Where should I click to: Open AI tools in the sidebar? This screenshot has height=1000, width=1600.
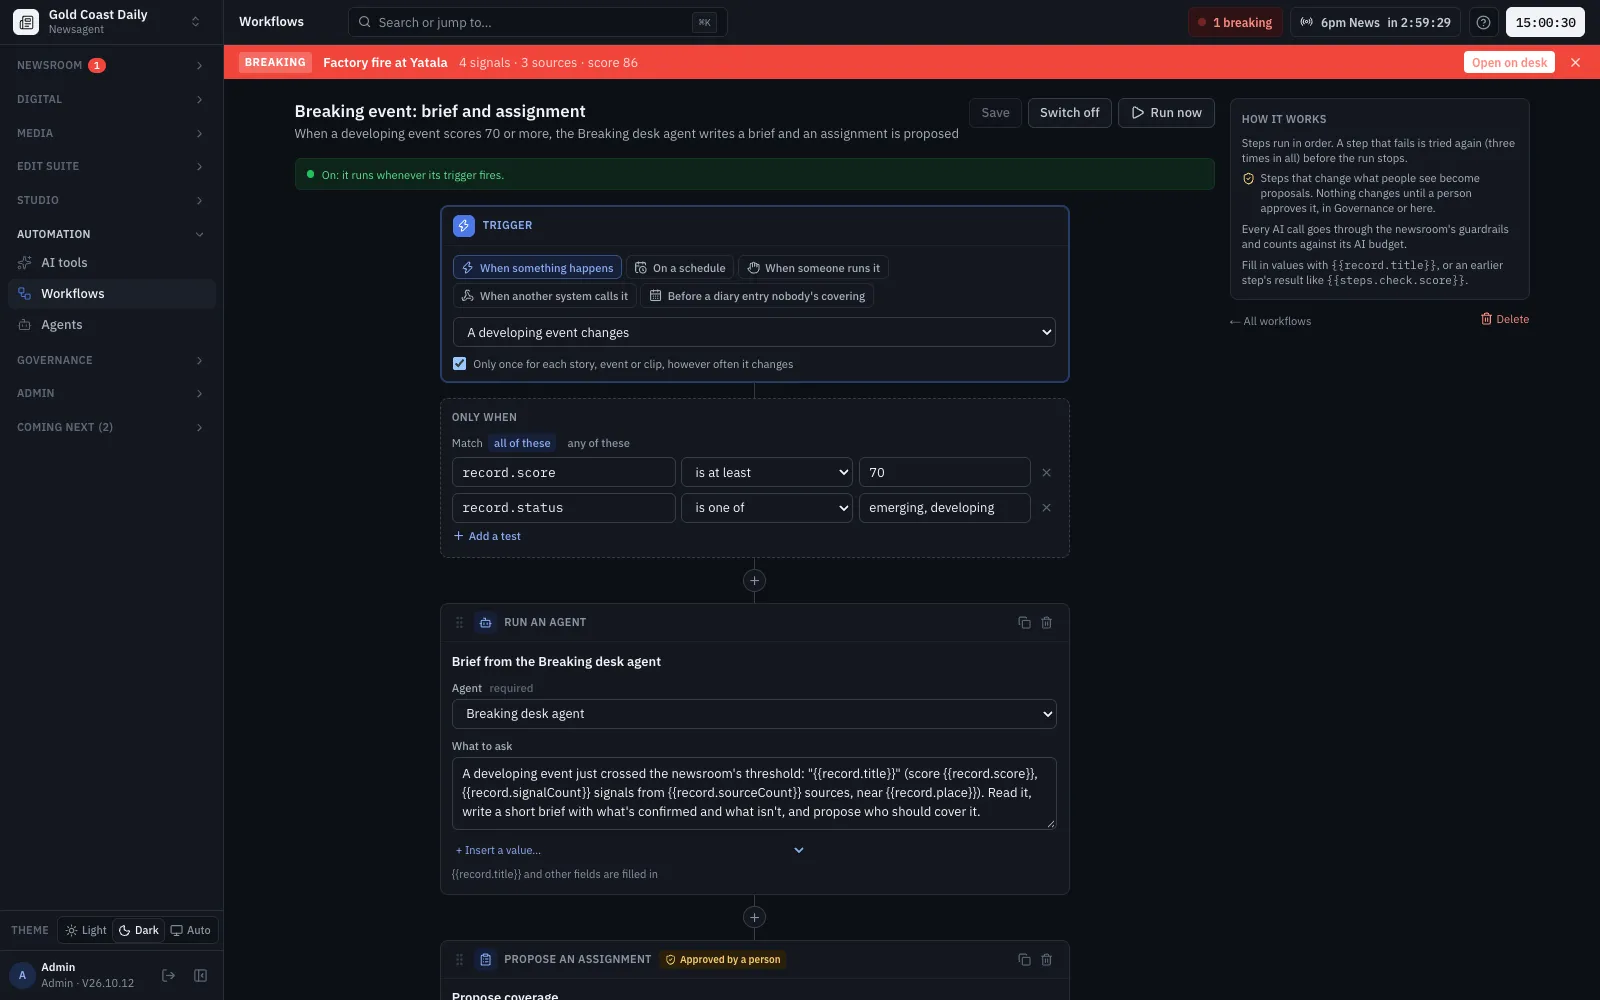[111, 263]
